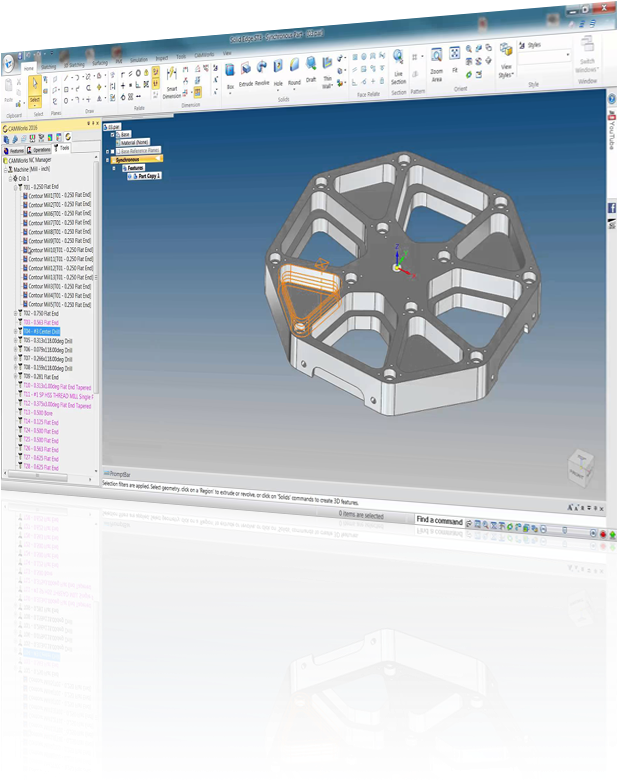Toggle Part Copy 1 visibility icon
The height and width of the screenshot is (780, 617).
click(x=130, y=176)
